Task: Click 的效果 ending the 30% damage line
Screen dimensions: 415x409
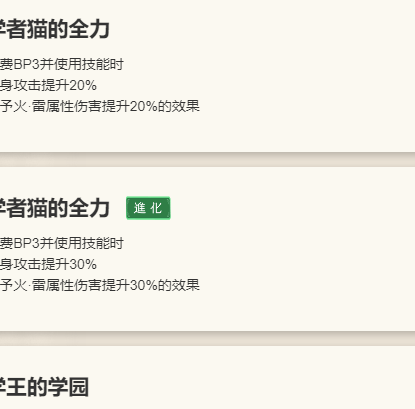Action: (x=179, y=285)
